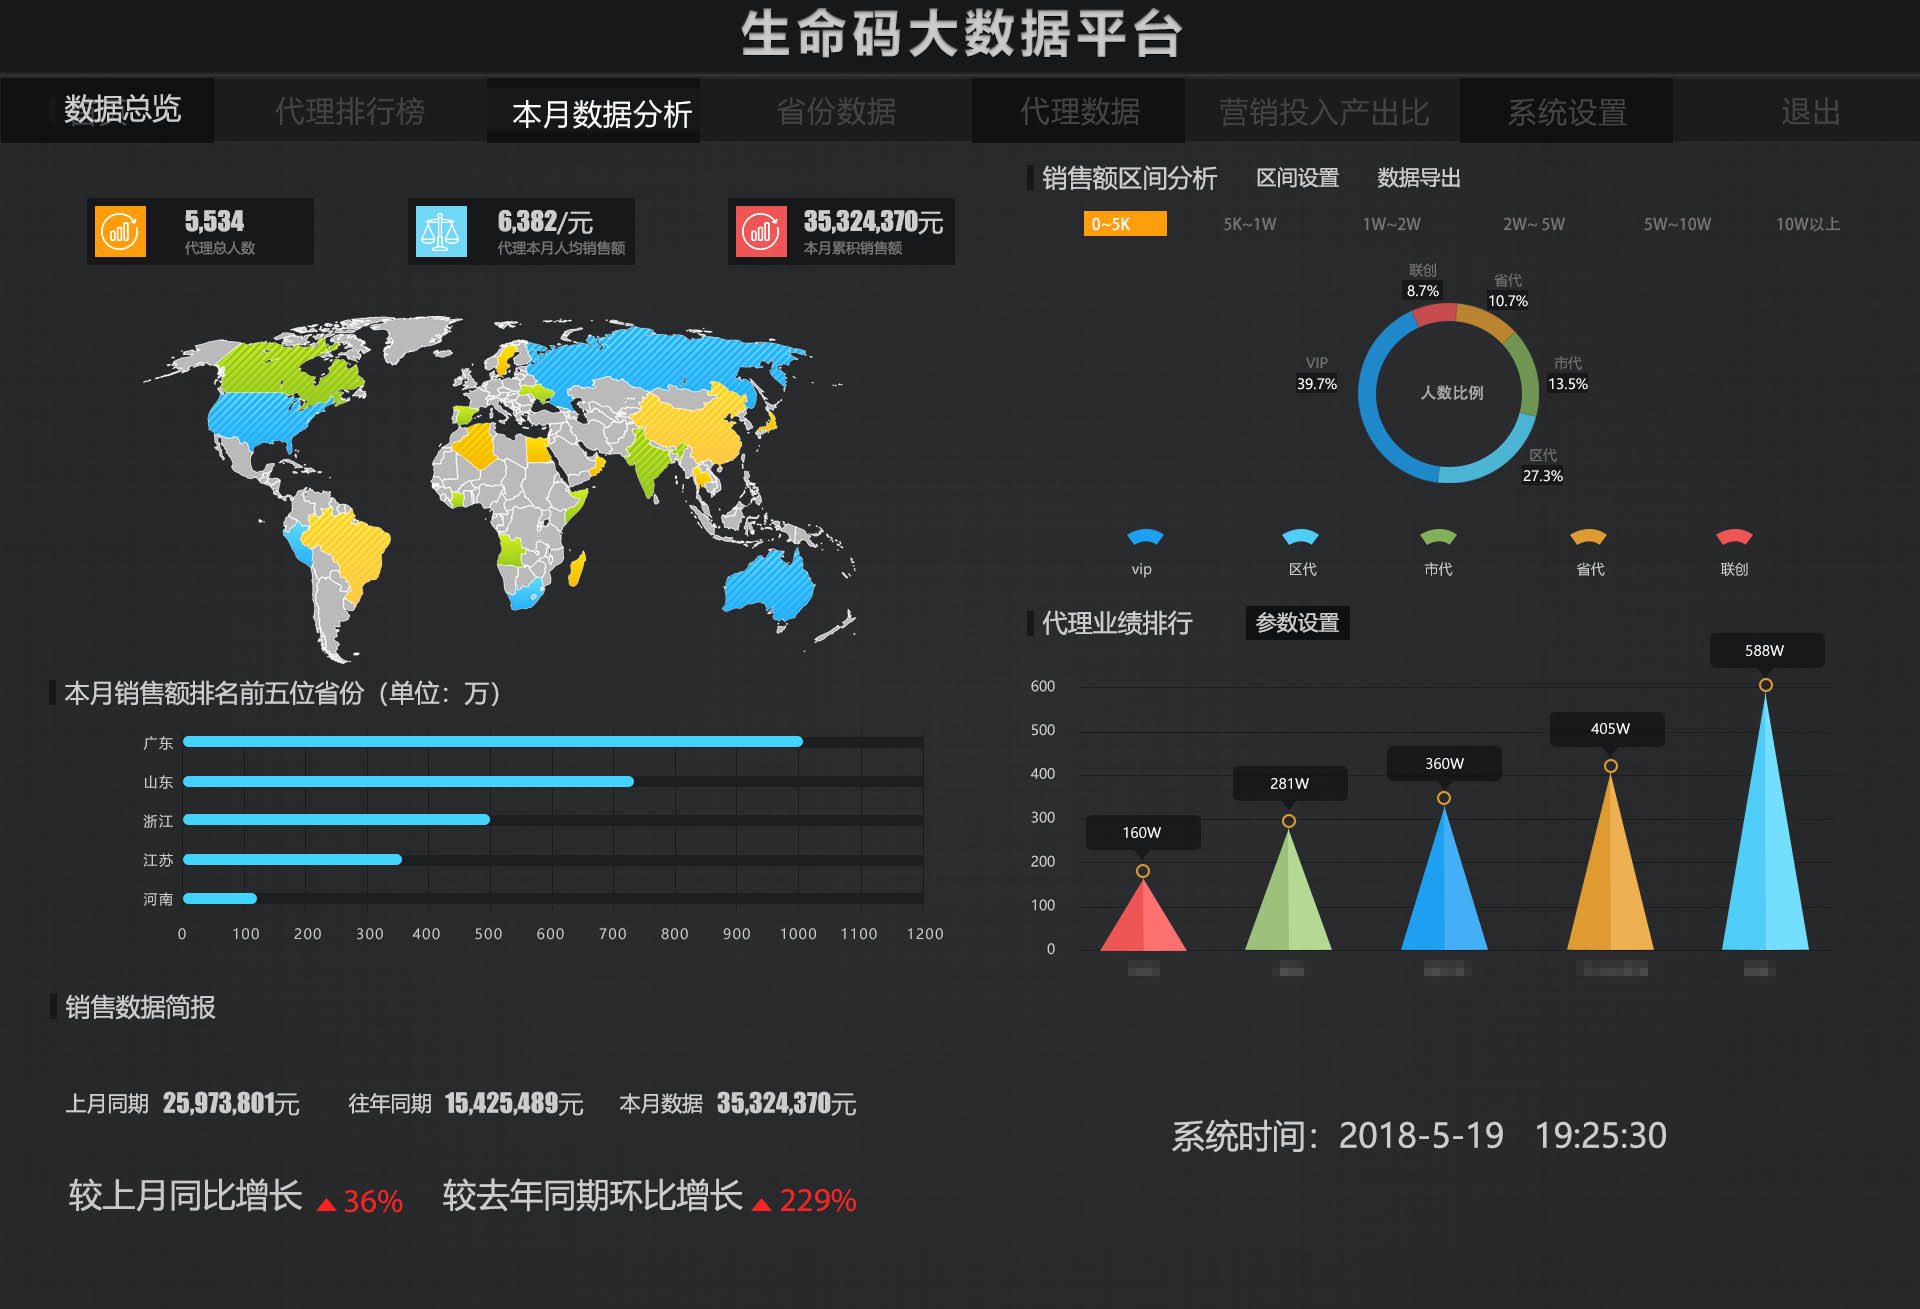Open the 代理排行榜 tab

point(350,111)
